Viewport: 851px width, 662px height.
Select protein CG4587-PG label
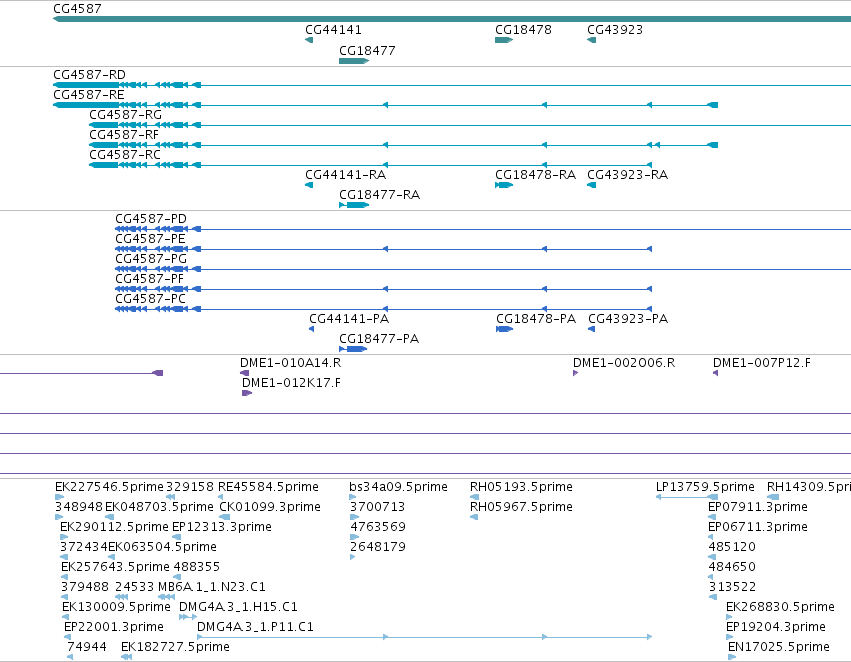[x=151, y=259]
